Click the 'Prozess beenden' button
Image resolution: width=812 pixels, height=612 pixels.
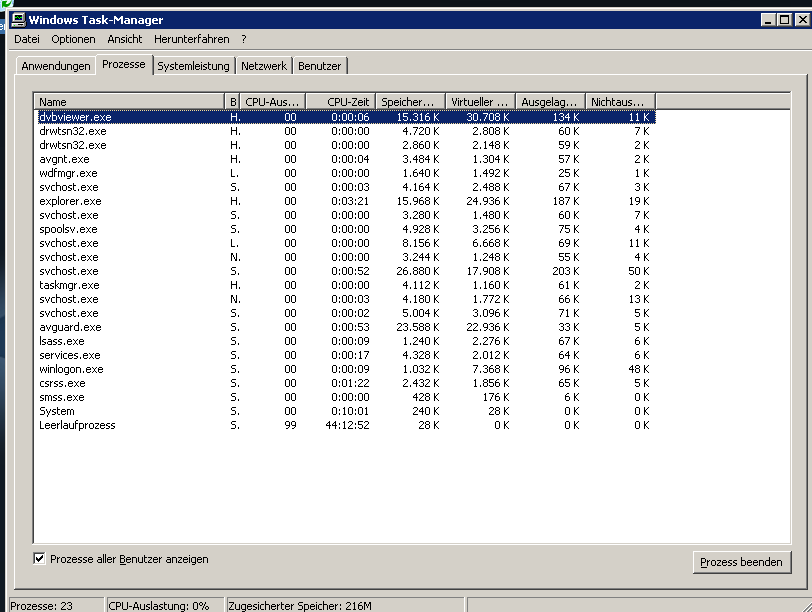(x=741, y=562)
